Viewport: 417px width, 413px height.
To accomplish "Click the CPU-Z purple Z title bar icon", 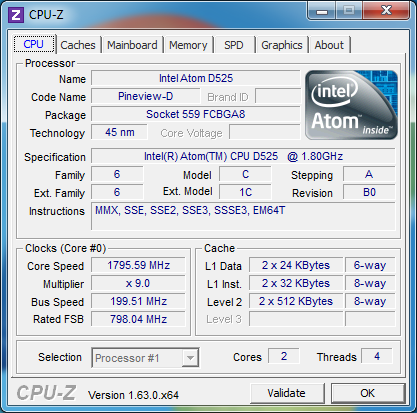I will (16, 15).
